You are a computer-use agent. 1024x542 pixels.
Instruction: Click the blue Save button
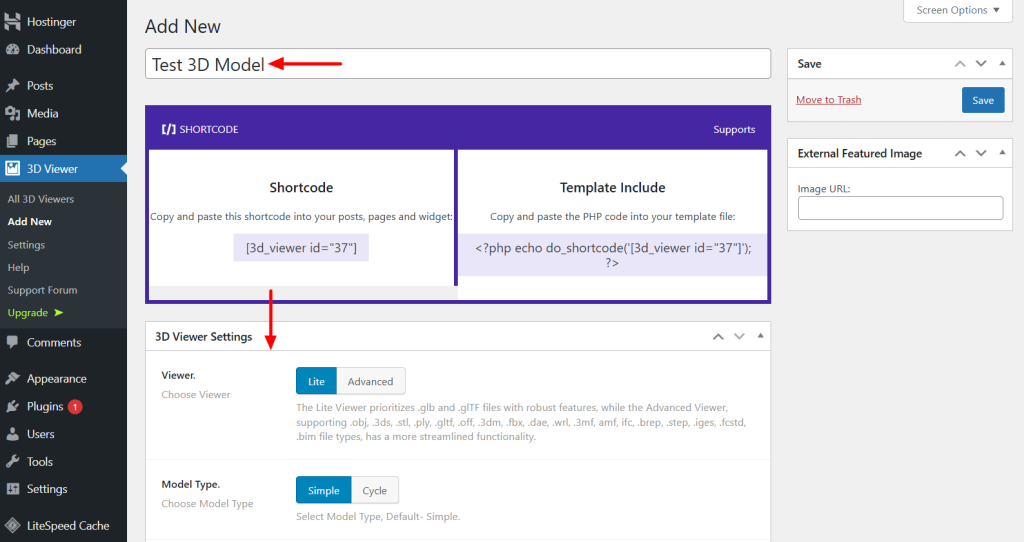[x=983, y=100]
